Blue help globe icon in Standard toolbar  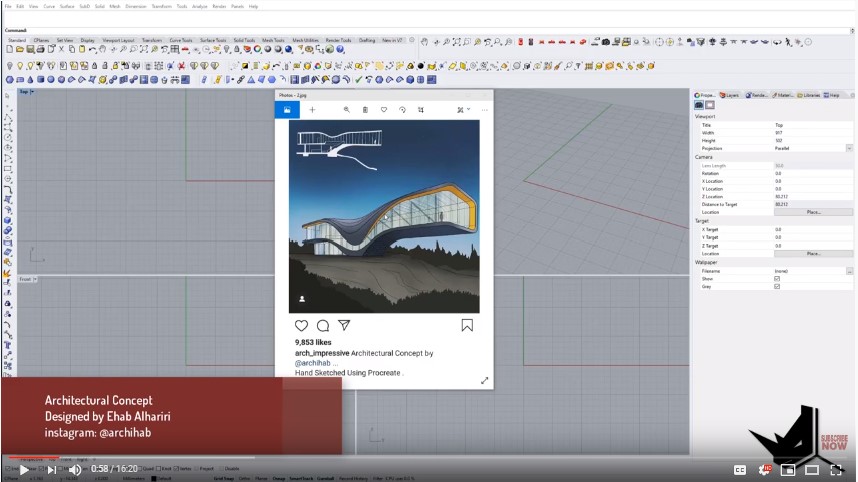340,49
